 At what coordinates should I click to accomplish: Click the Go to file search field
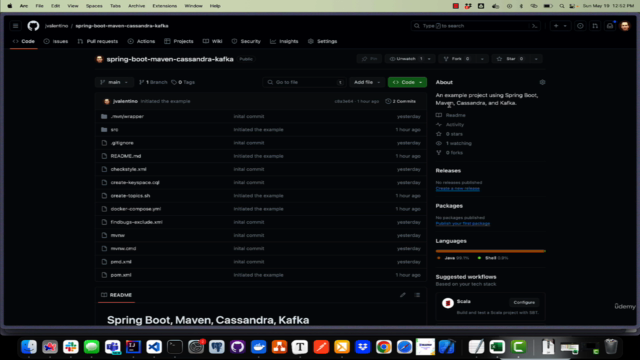coord(304,82)
